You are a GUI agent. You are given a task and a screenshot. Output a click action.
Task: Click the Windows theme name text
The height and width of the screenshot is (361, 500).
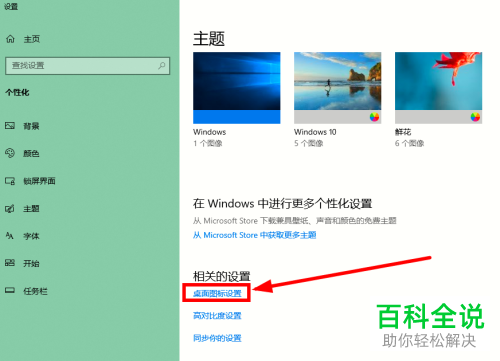pyautogui.click(x=209, y=132)
